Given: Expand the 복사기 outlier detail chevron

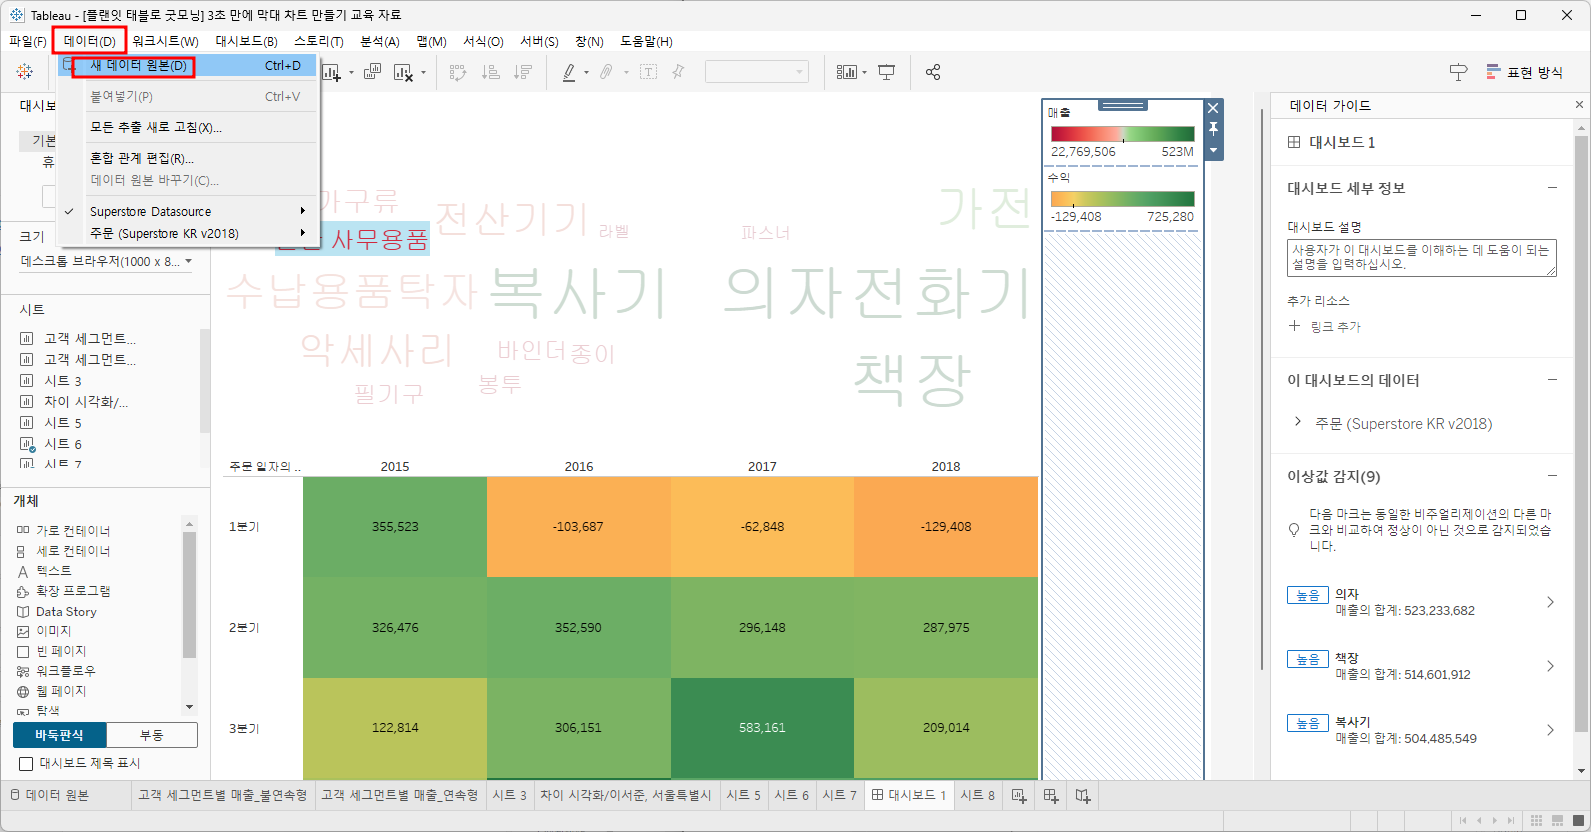Looking at the screenshot, I should coord(1550,730).
